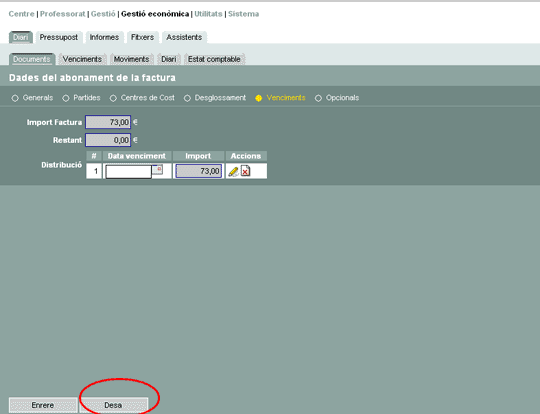Screen dimensions: 540x414
Task: Select the Partides radio option
Action: tap(65, 98)
